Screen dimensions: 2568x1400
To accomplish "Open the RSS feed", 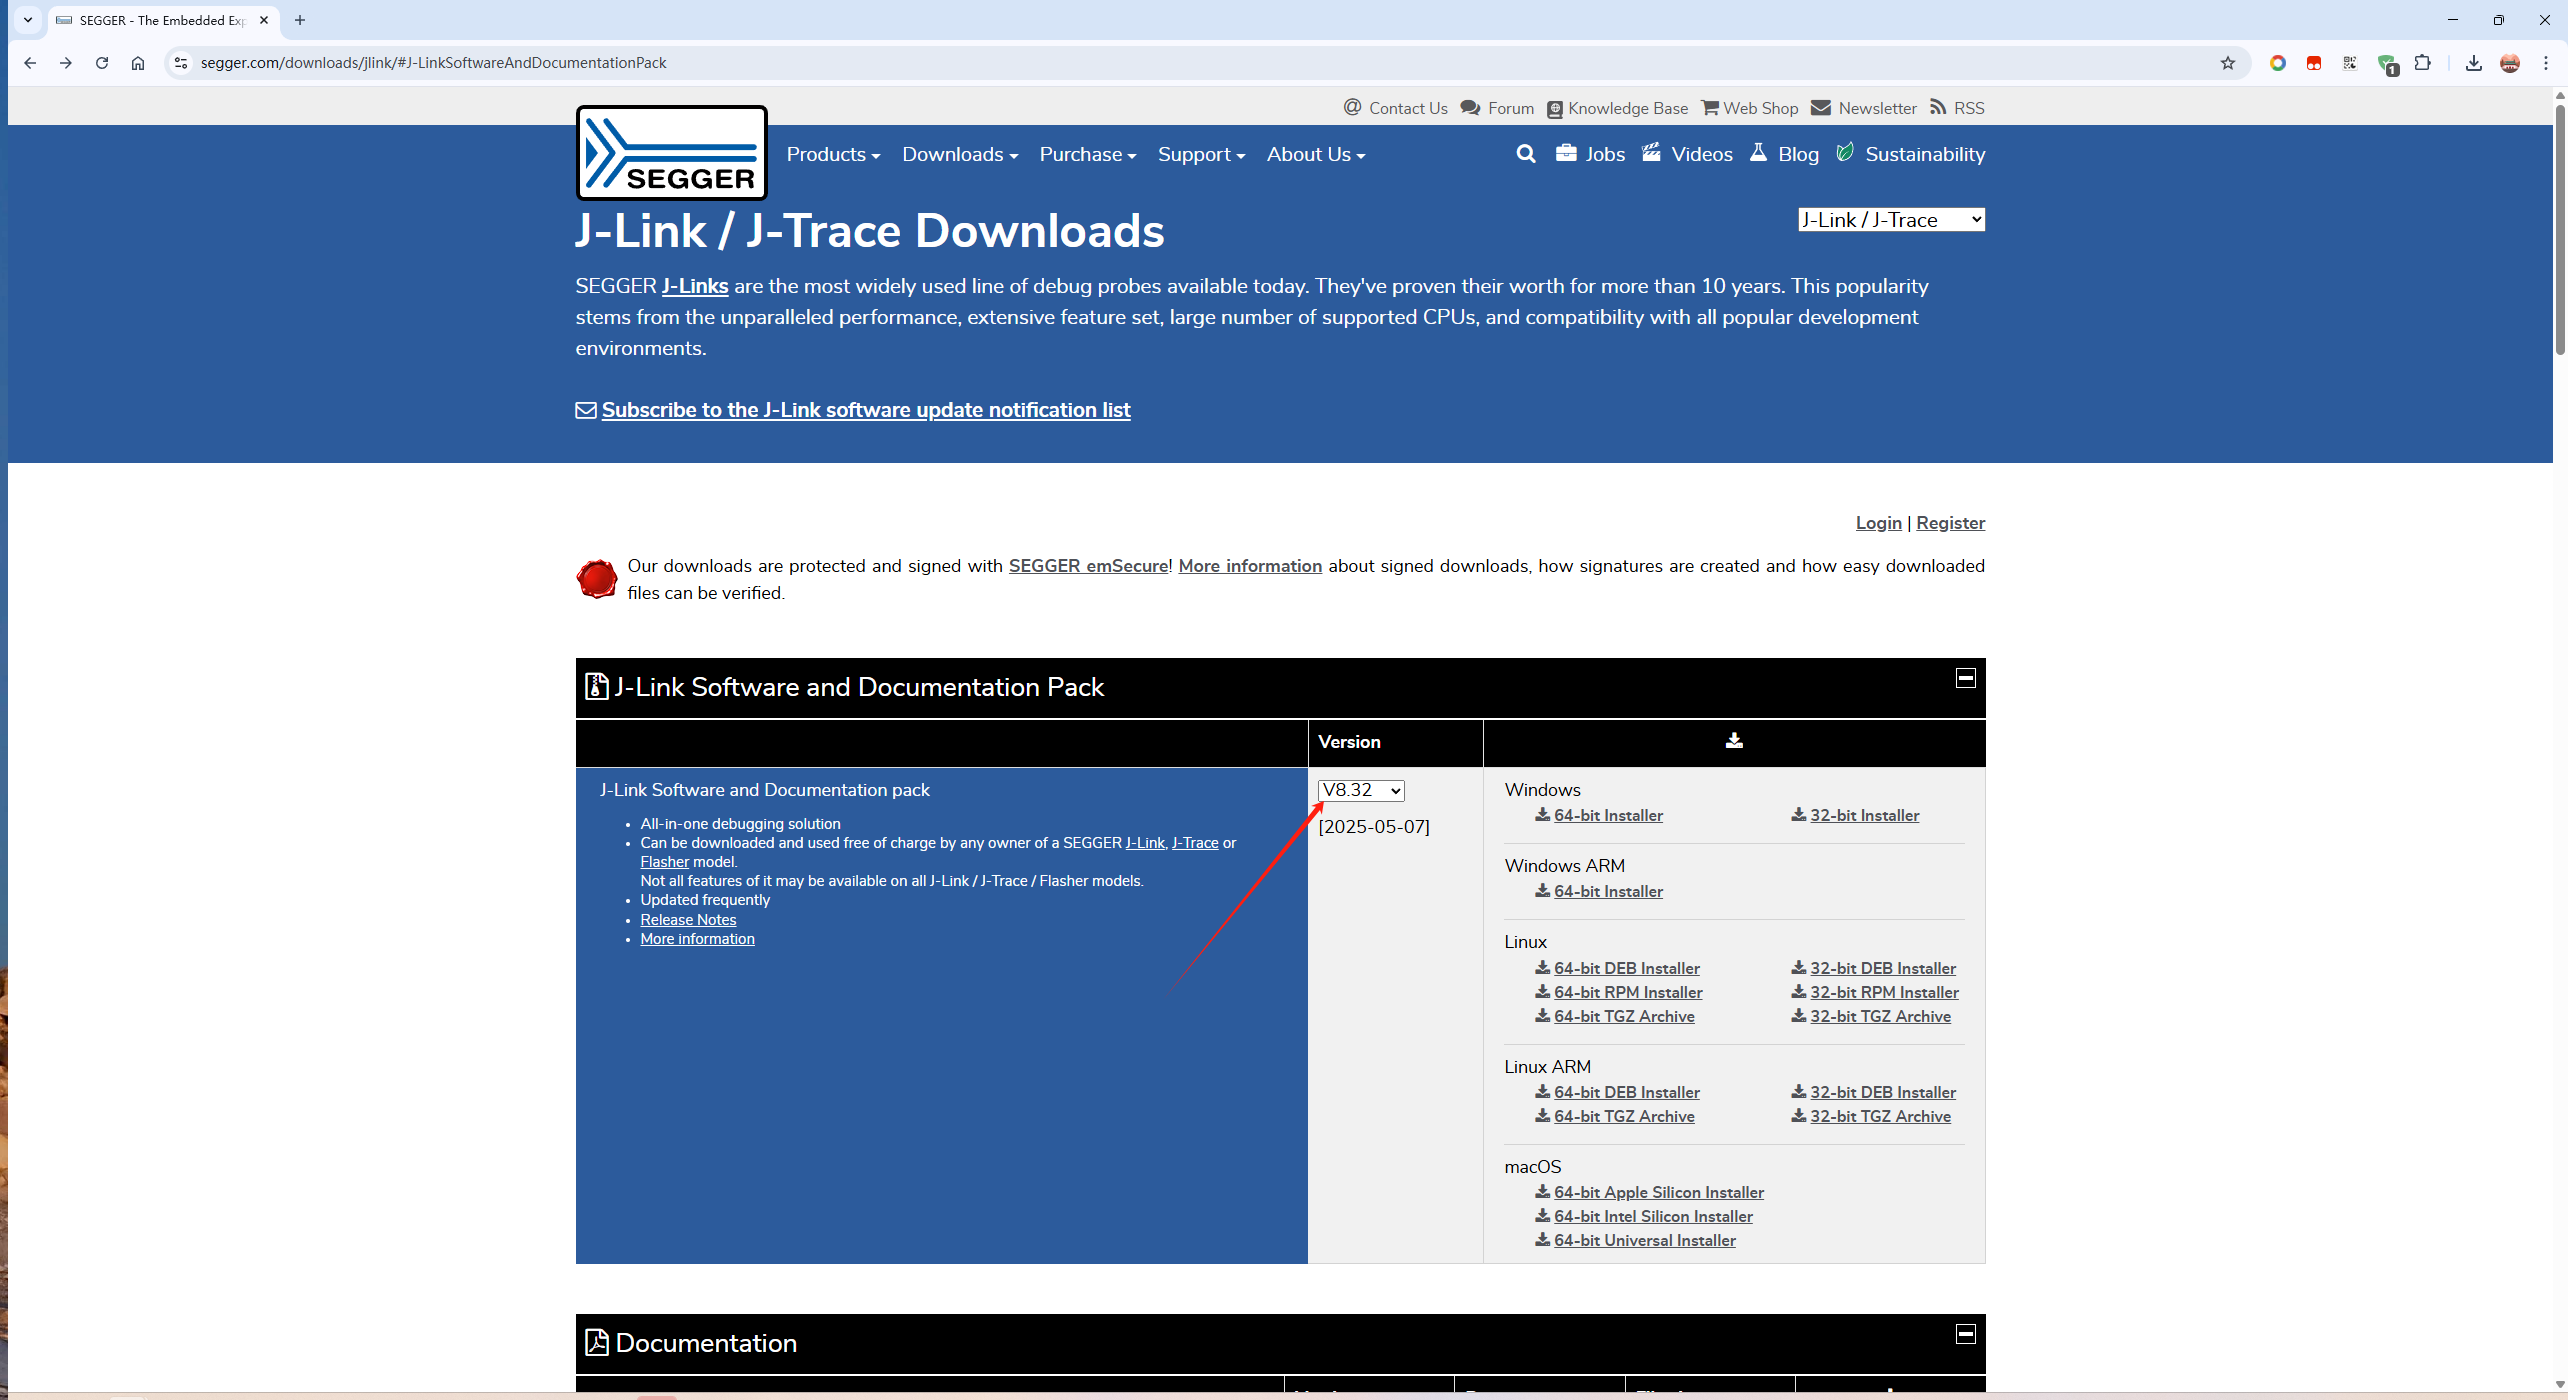I will pyautogui.click(x=1957, y=108).
